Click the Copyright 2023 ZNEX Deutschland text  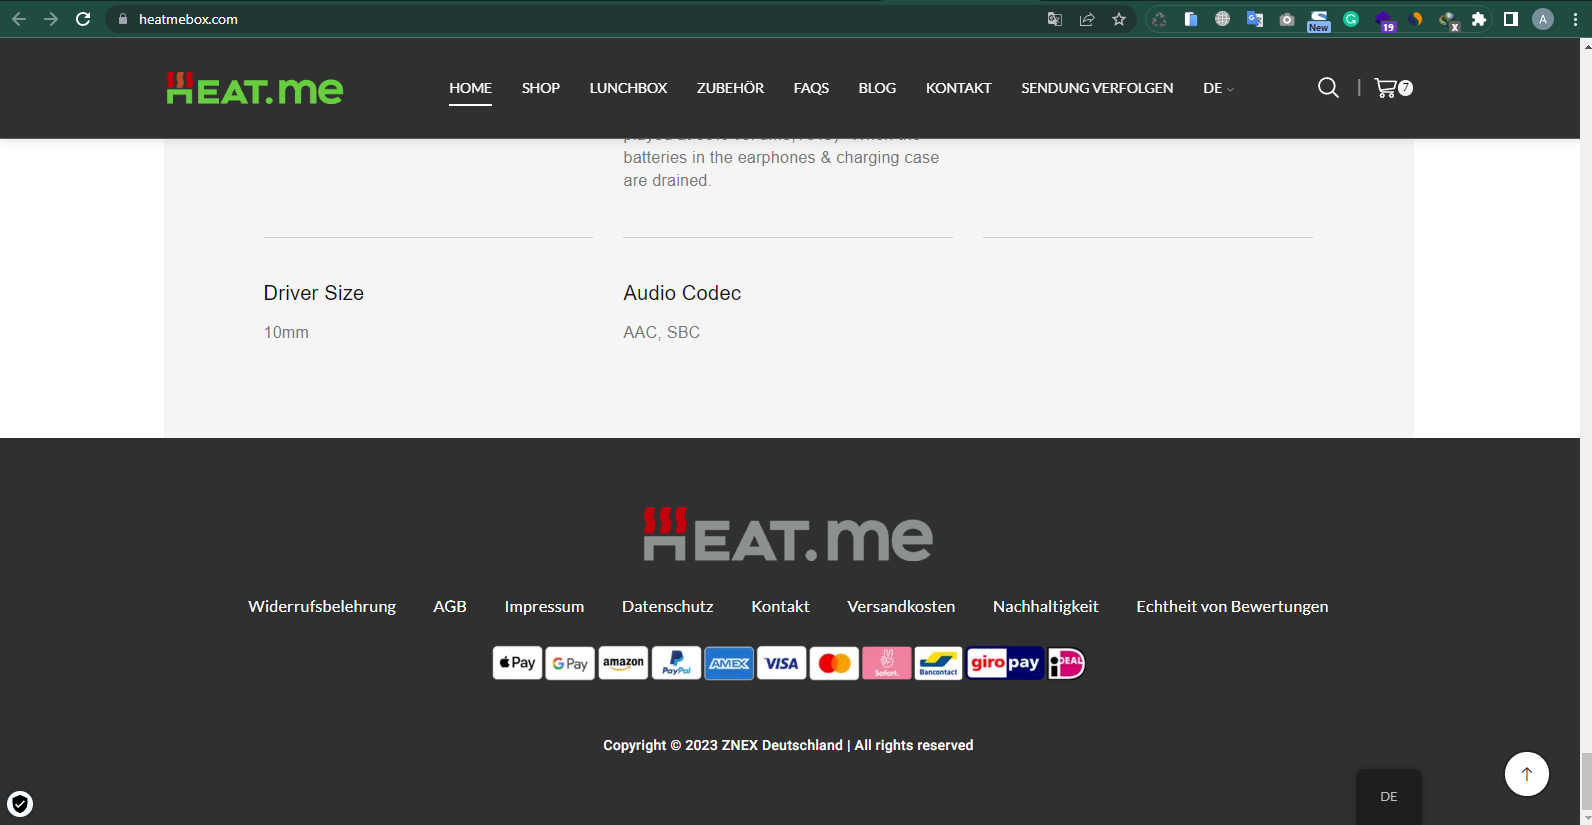[788, 745]
